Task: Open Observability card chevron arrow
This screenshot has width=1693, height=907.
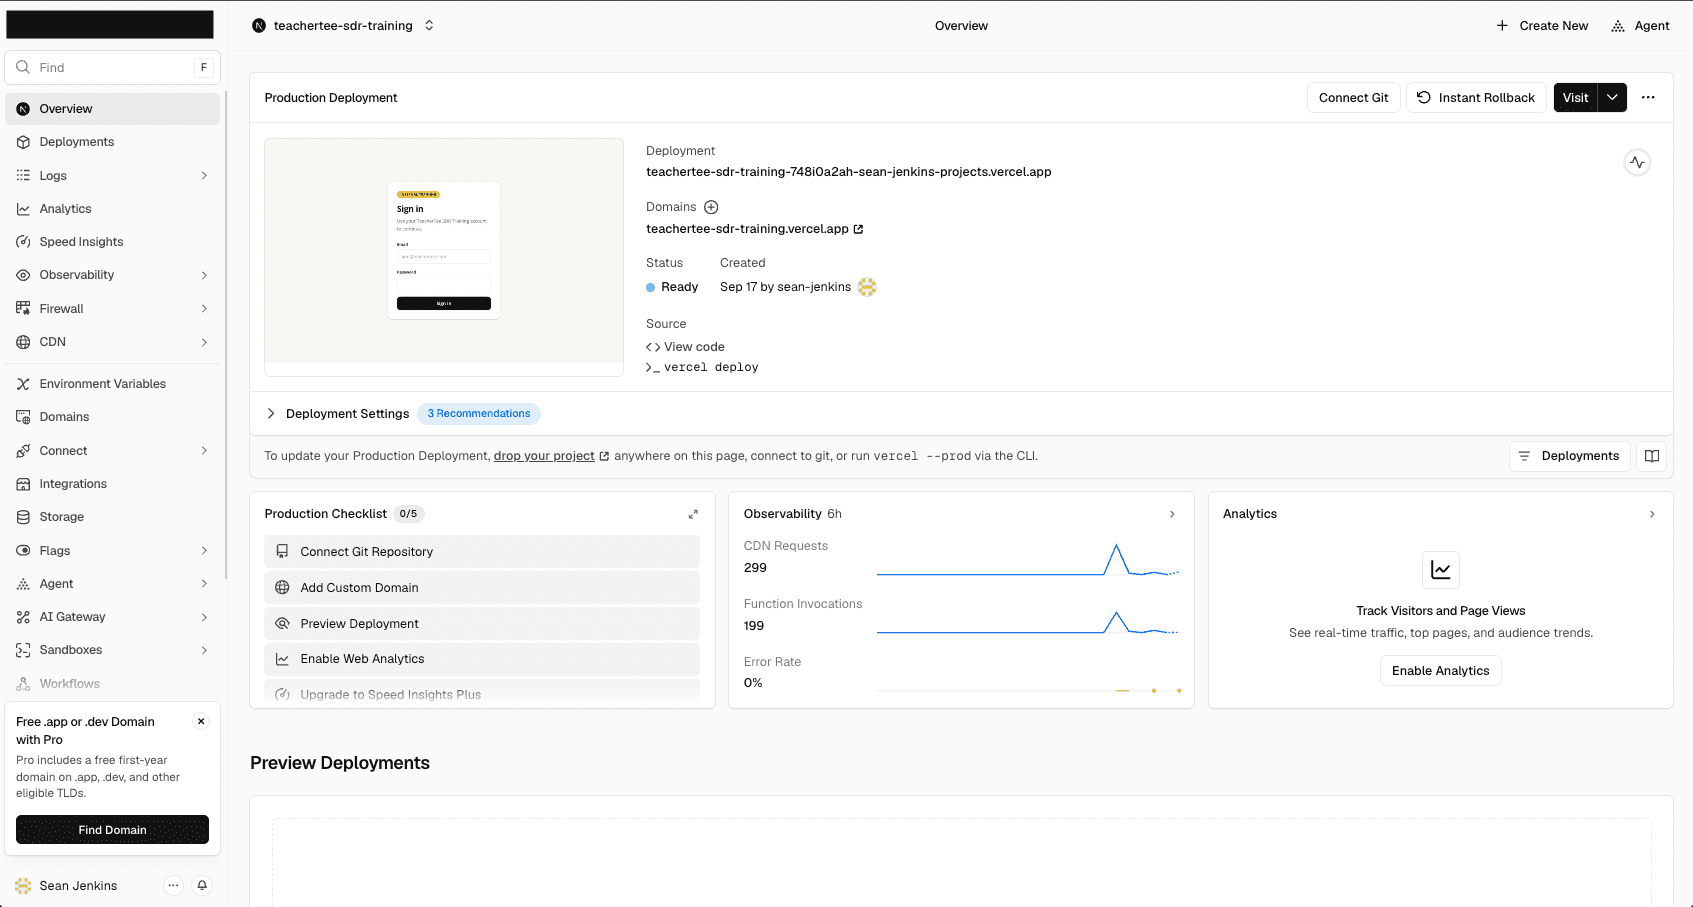Action: pyautogui.click(x=1172, y=514)
